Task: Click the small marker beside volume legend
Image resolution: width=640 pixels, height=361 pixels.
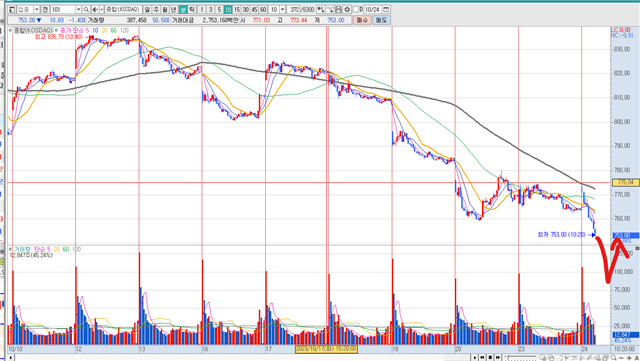Action: 10,249
